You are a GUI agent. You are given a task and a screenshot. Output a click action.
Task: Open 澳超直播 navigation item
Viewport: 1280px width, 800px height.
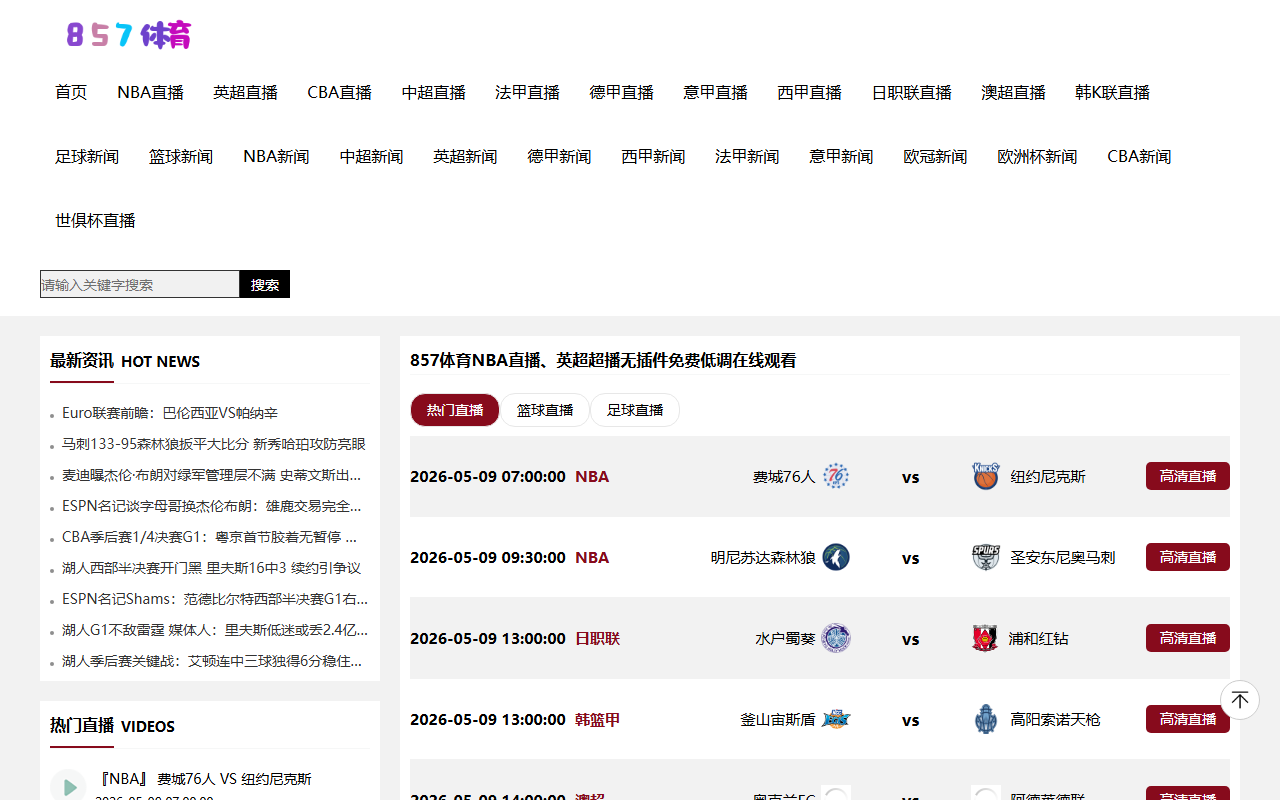point(1014,92)
